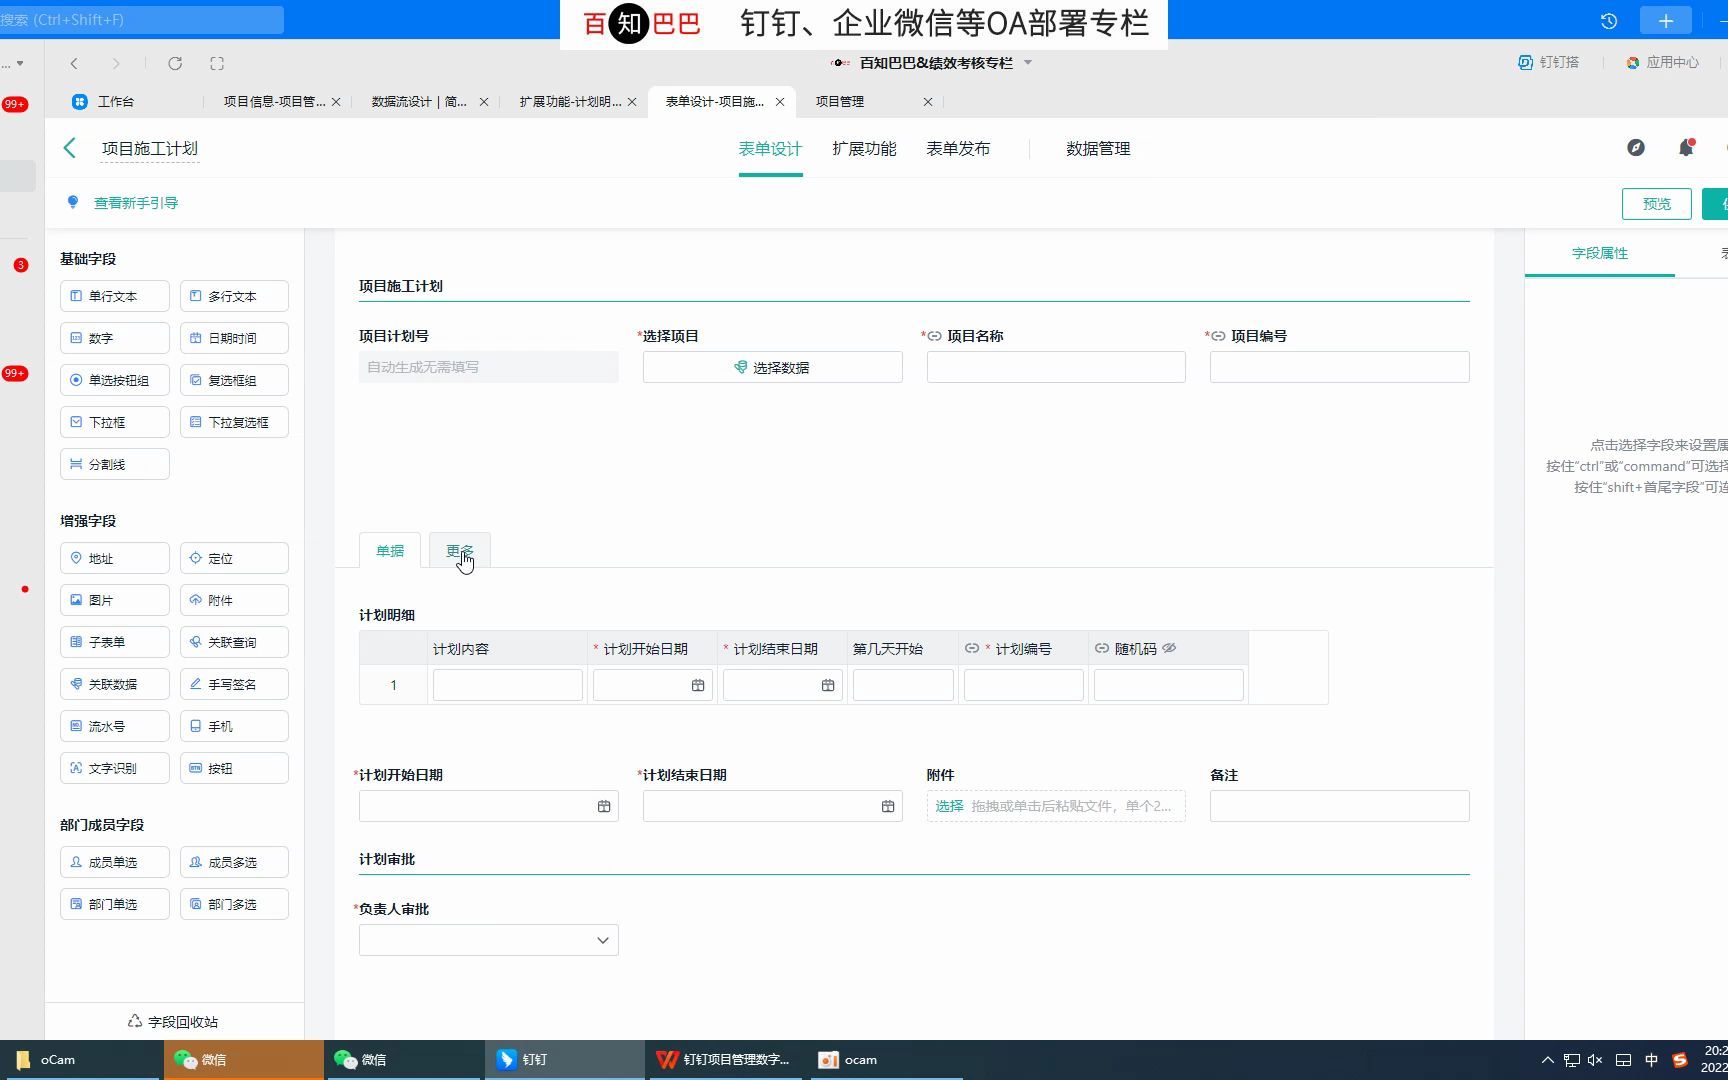Select the 字段属性 panel tab
Viewport: 1728px width, 1080px height.
point(1600,253)
